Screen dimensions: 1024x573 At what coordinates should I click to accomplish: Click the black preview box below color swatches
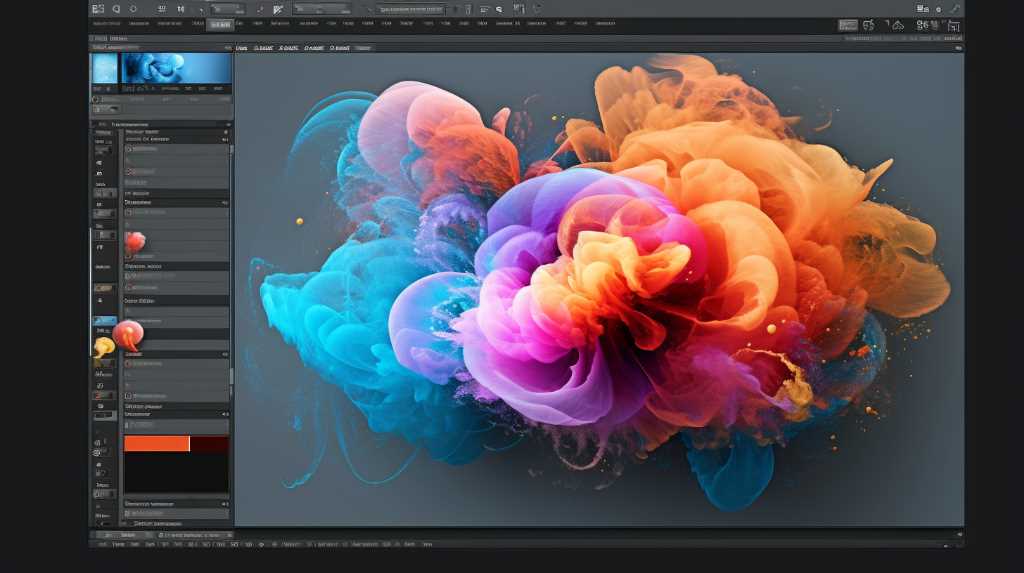[176, 473]
